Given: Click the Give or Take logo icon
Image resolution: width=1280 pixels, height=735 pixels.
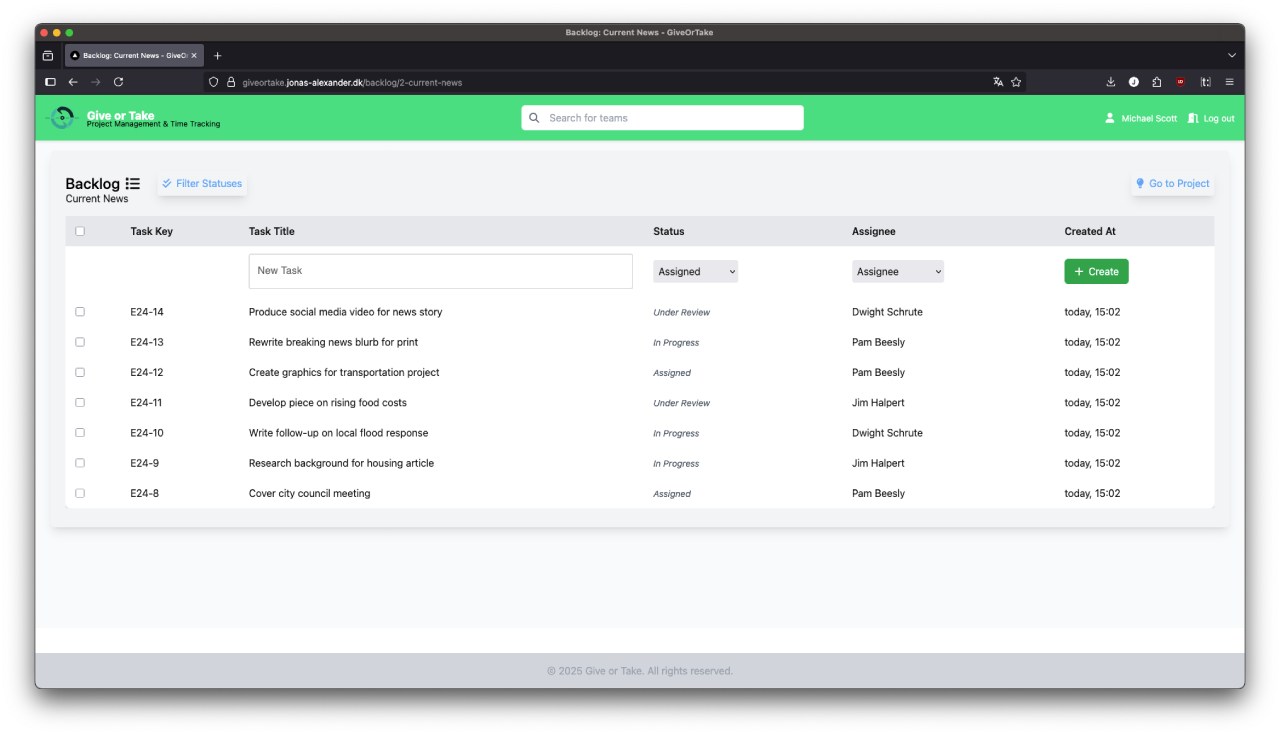Looking at the screenshot, I should coord(63,118).
